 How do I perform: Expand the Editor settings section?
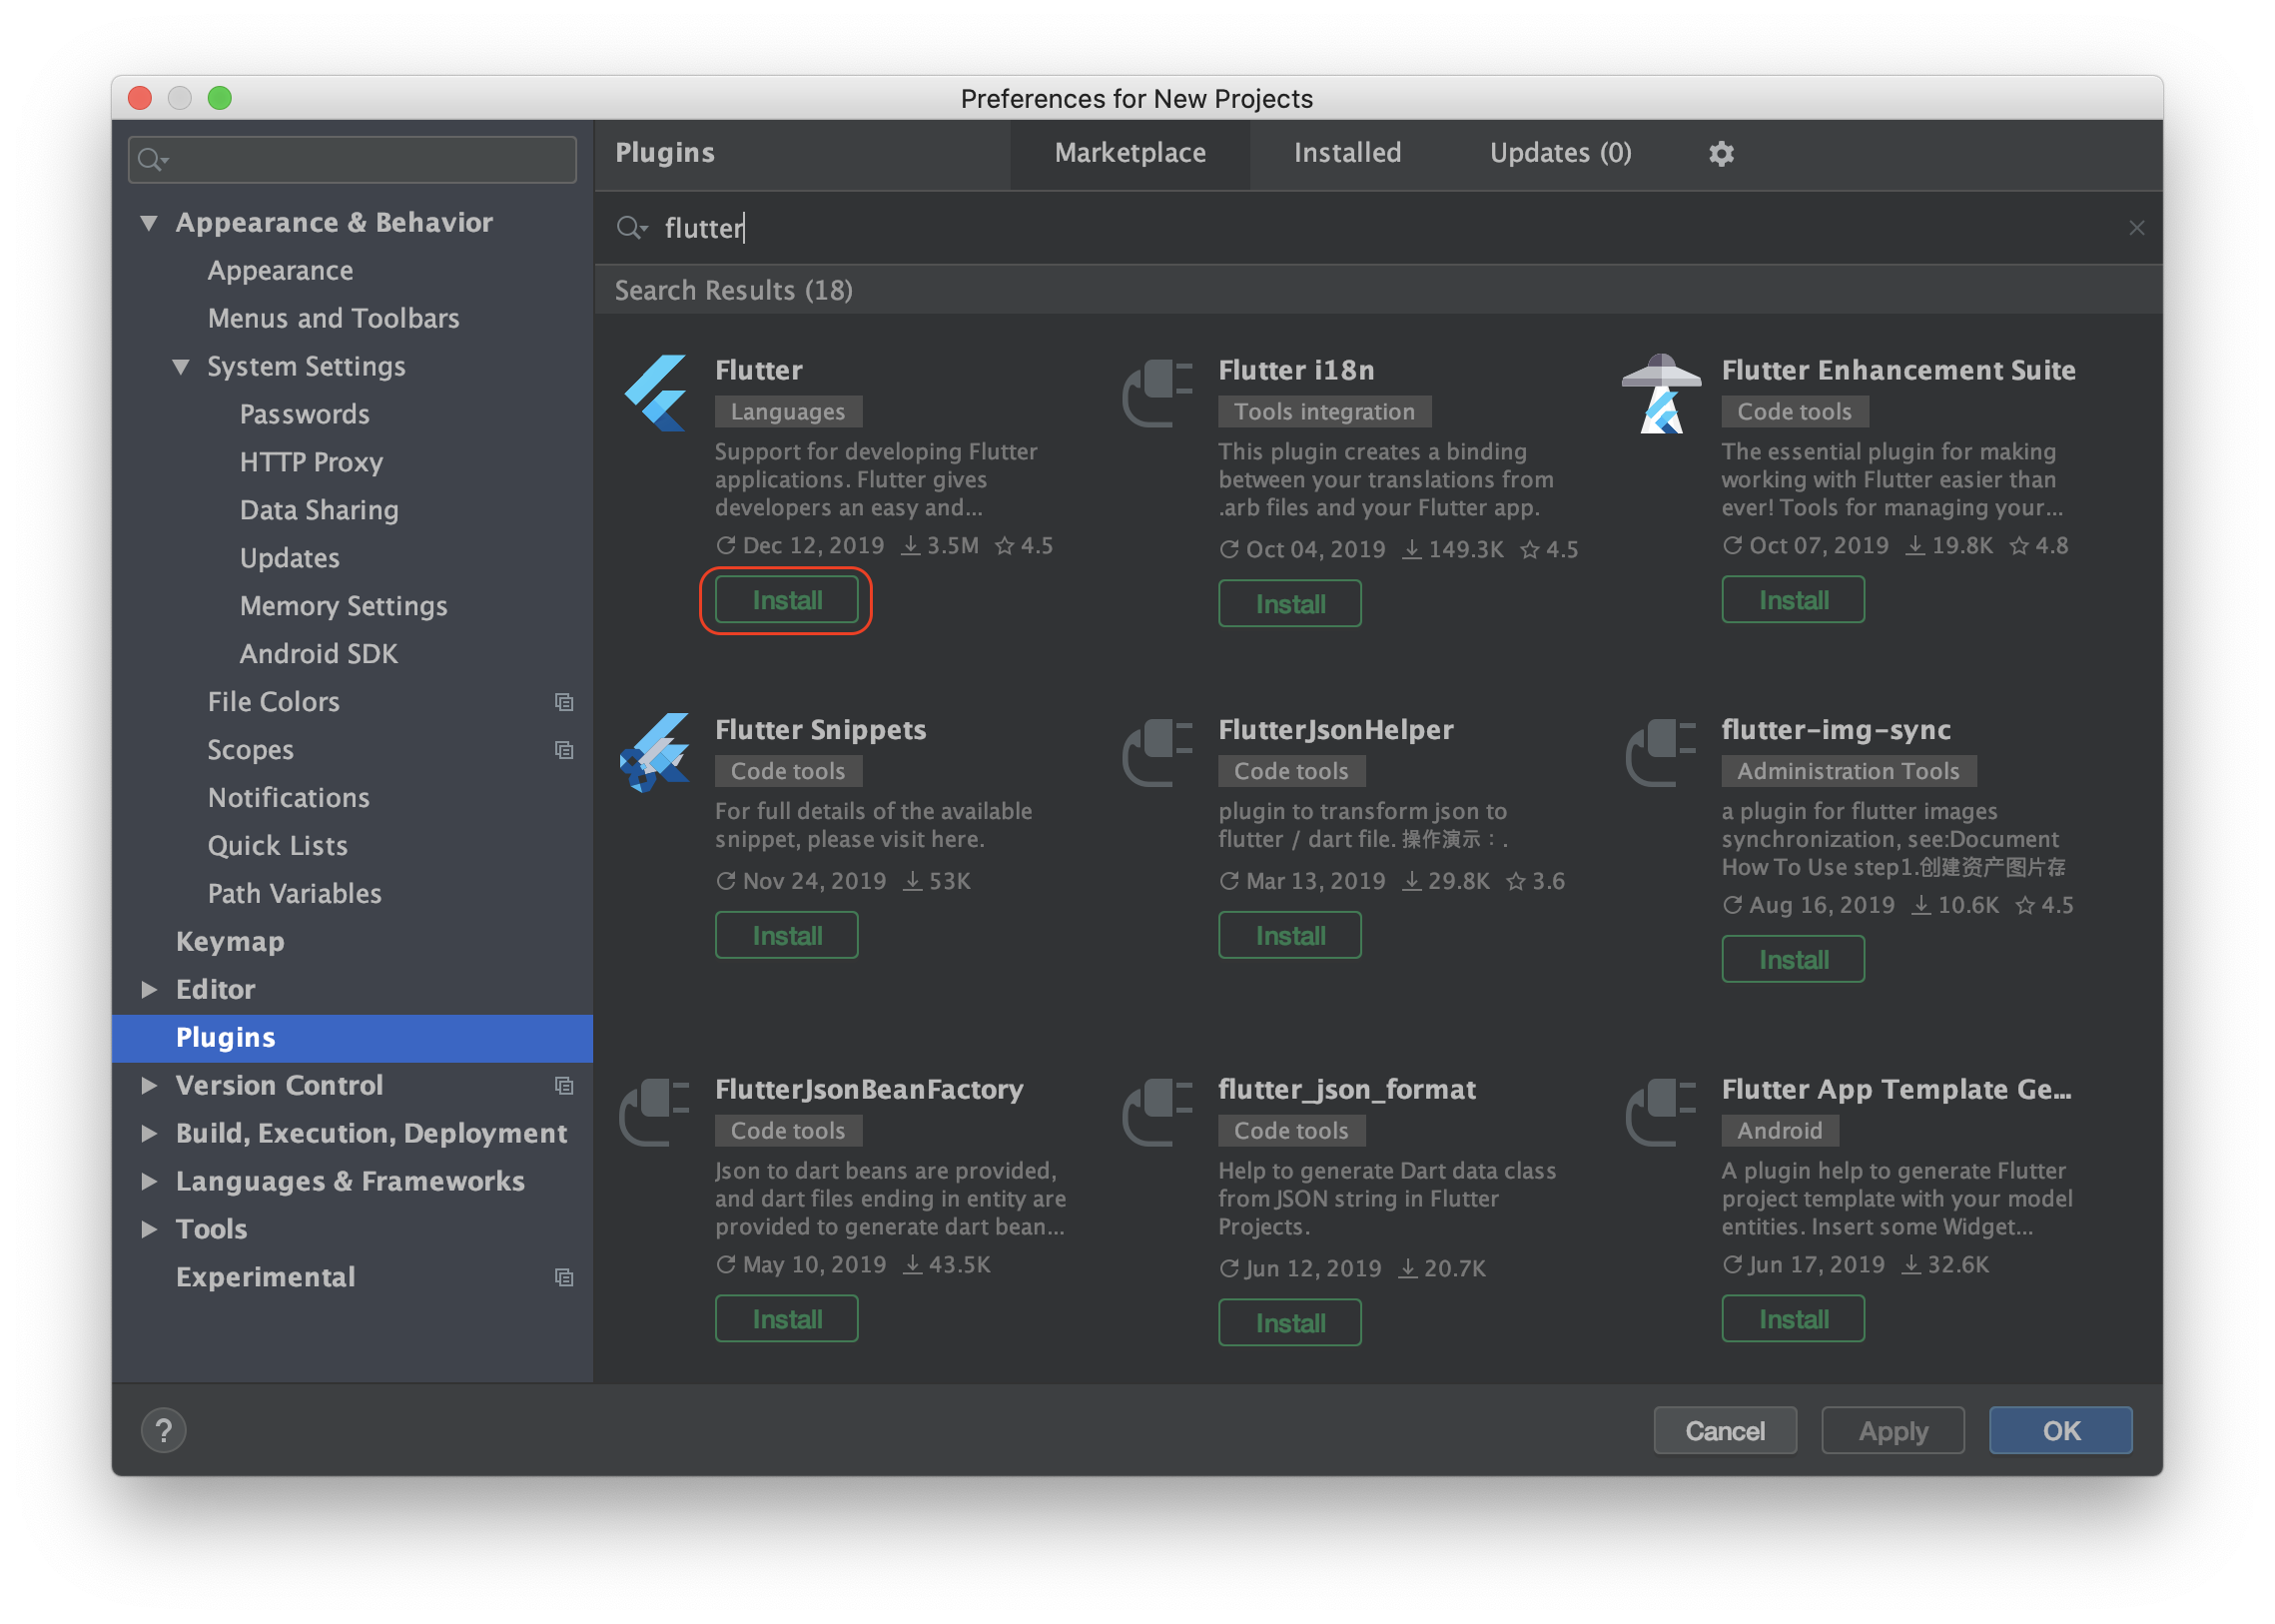point(149,989)
